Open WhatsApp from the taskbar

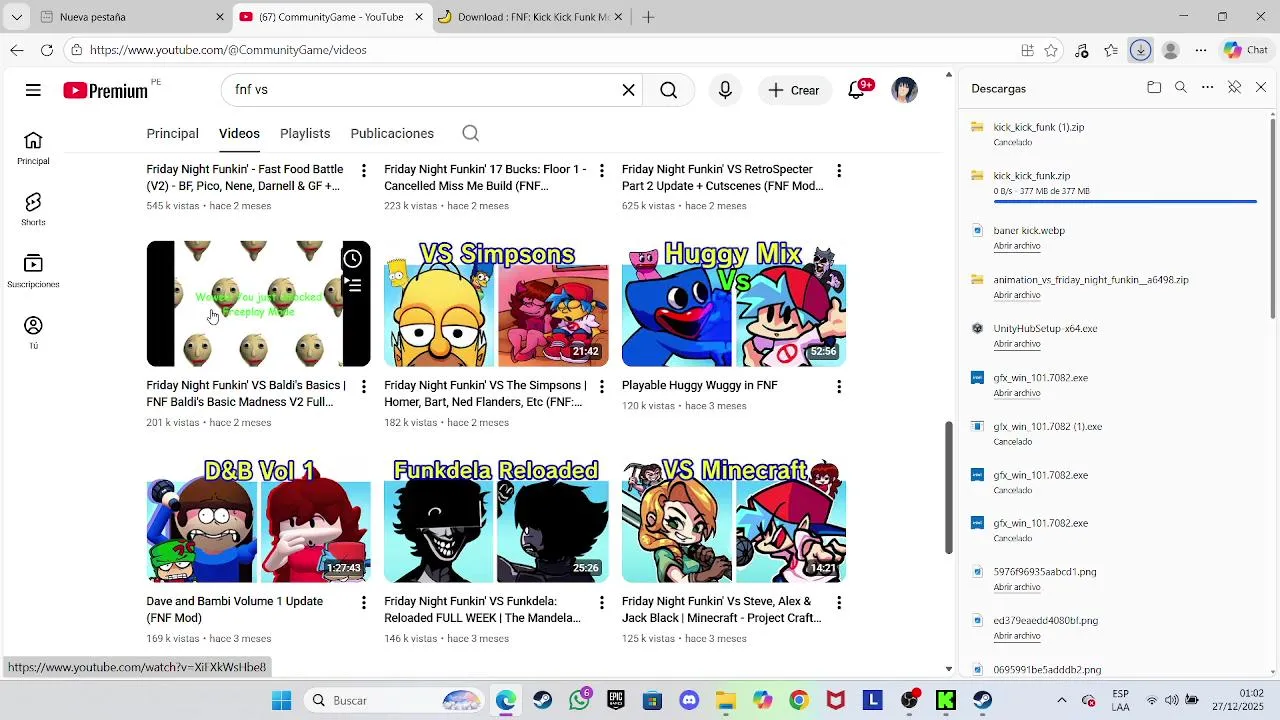point(580,700)
